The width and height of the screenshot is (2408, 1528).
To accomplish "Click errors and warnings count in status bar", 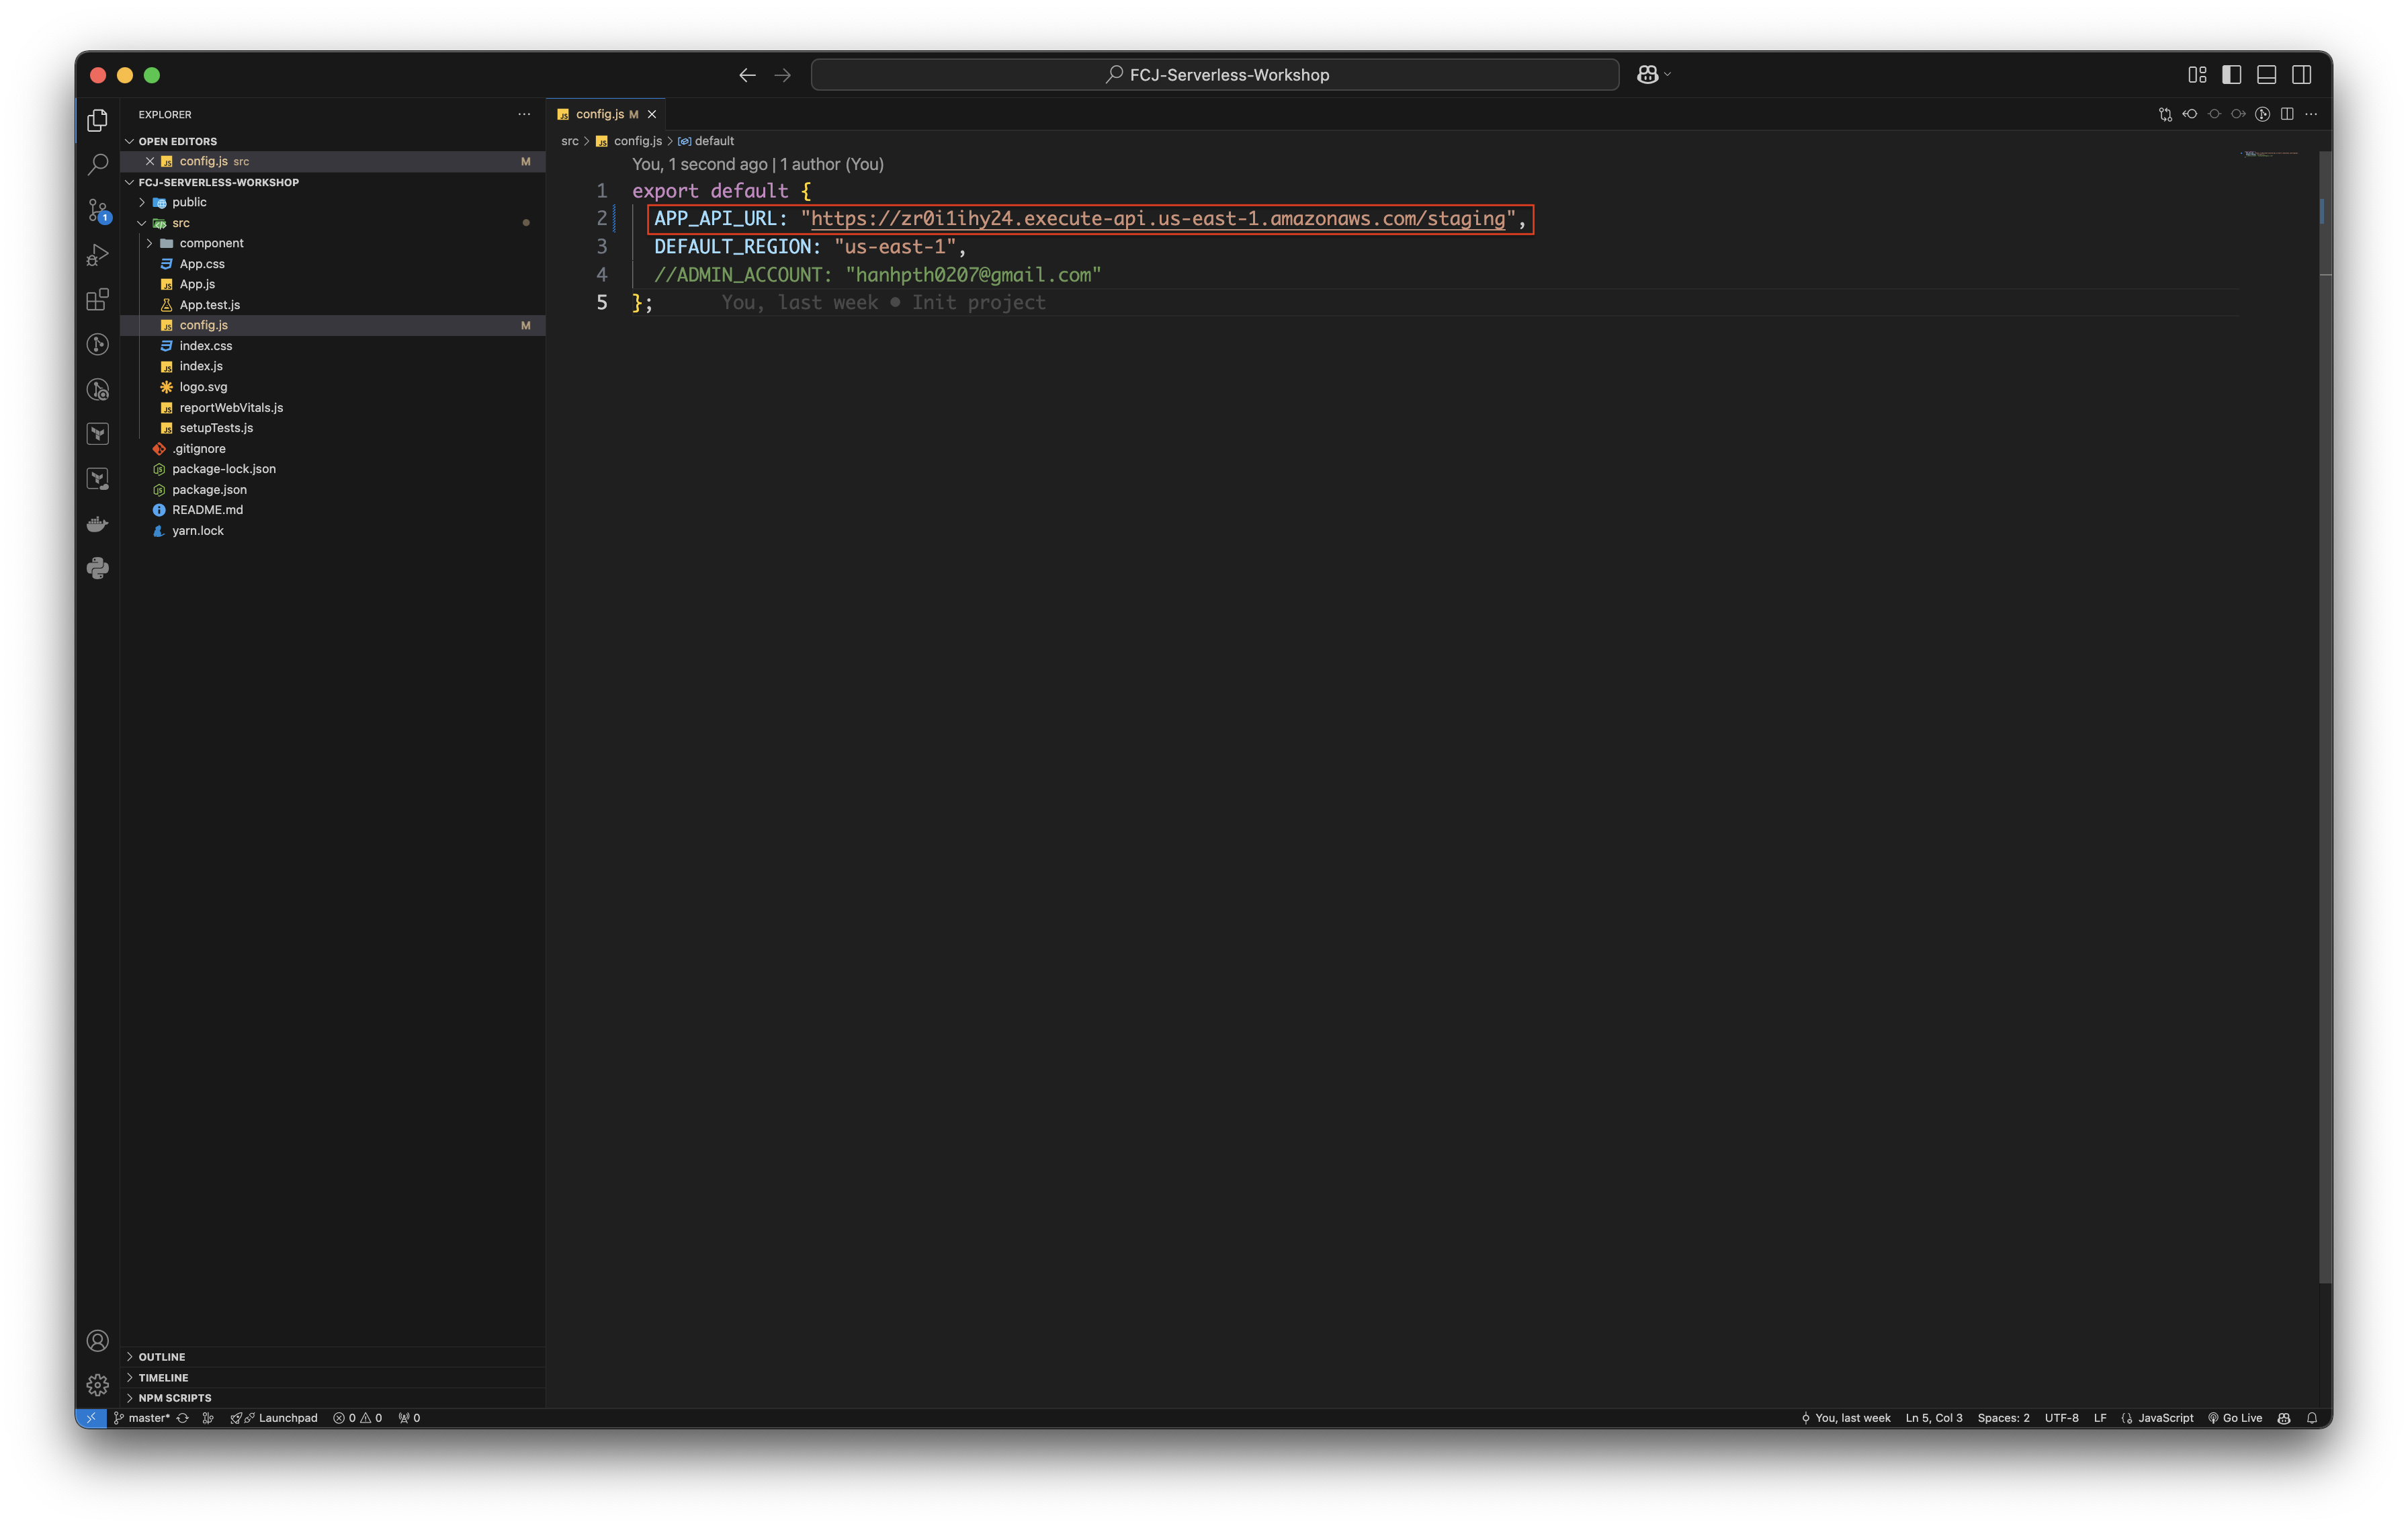I will pos(358,1418).
